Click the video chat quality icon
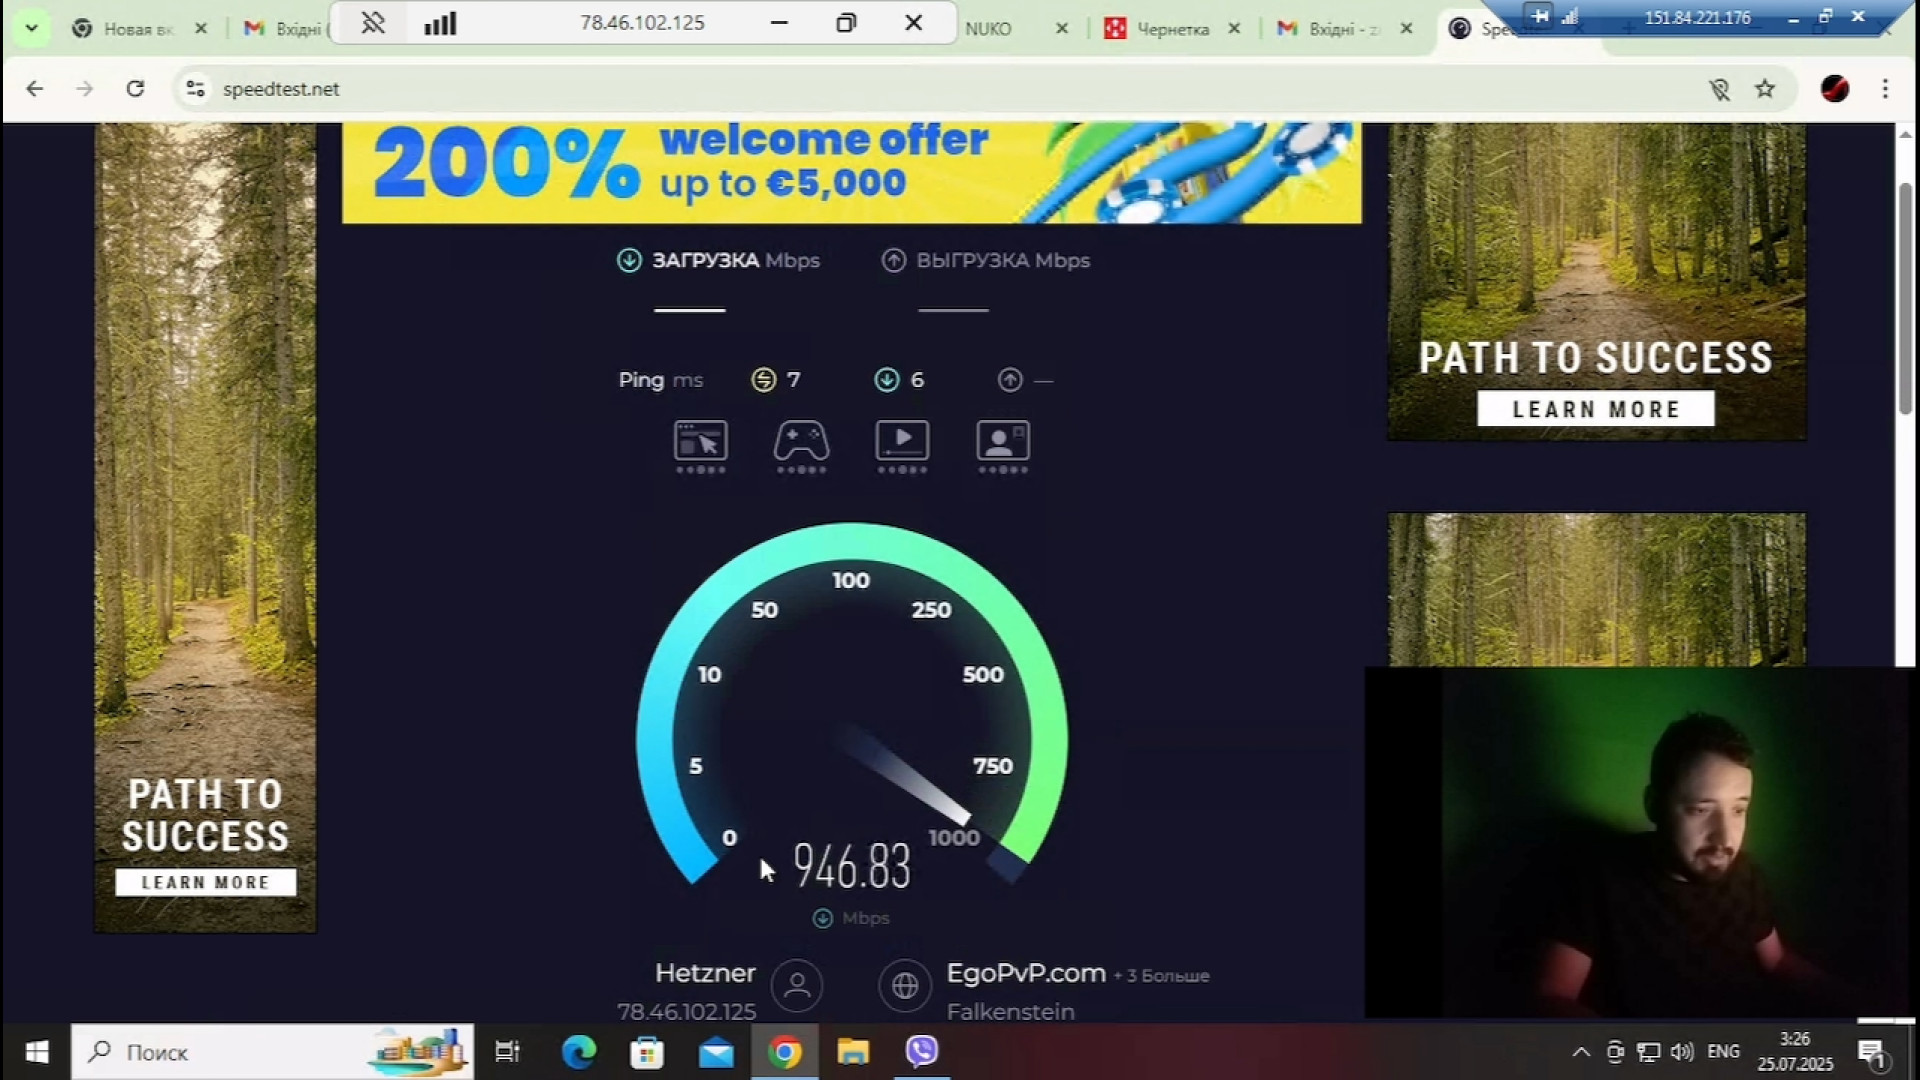Screen dimensions: 1920x1080 click(1003, 441)
